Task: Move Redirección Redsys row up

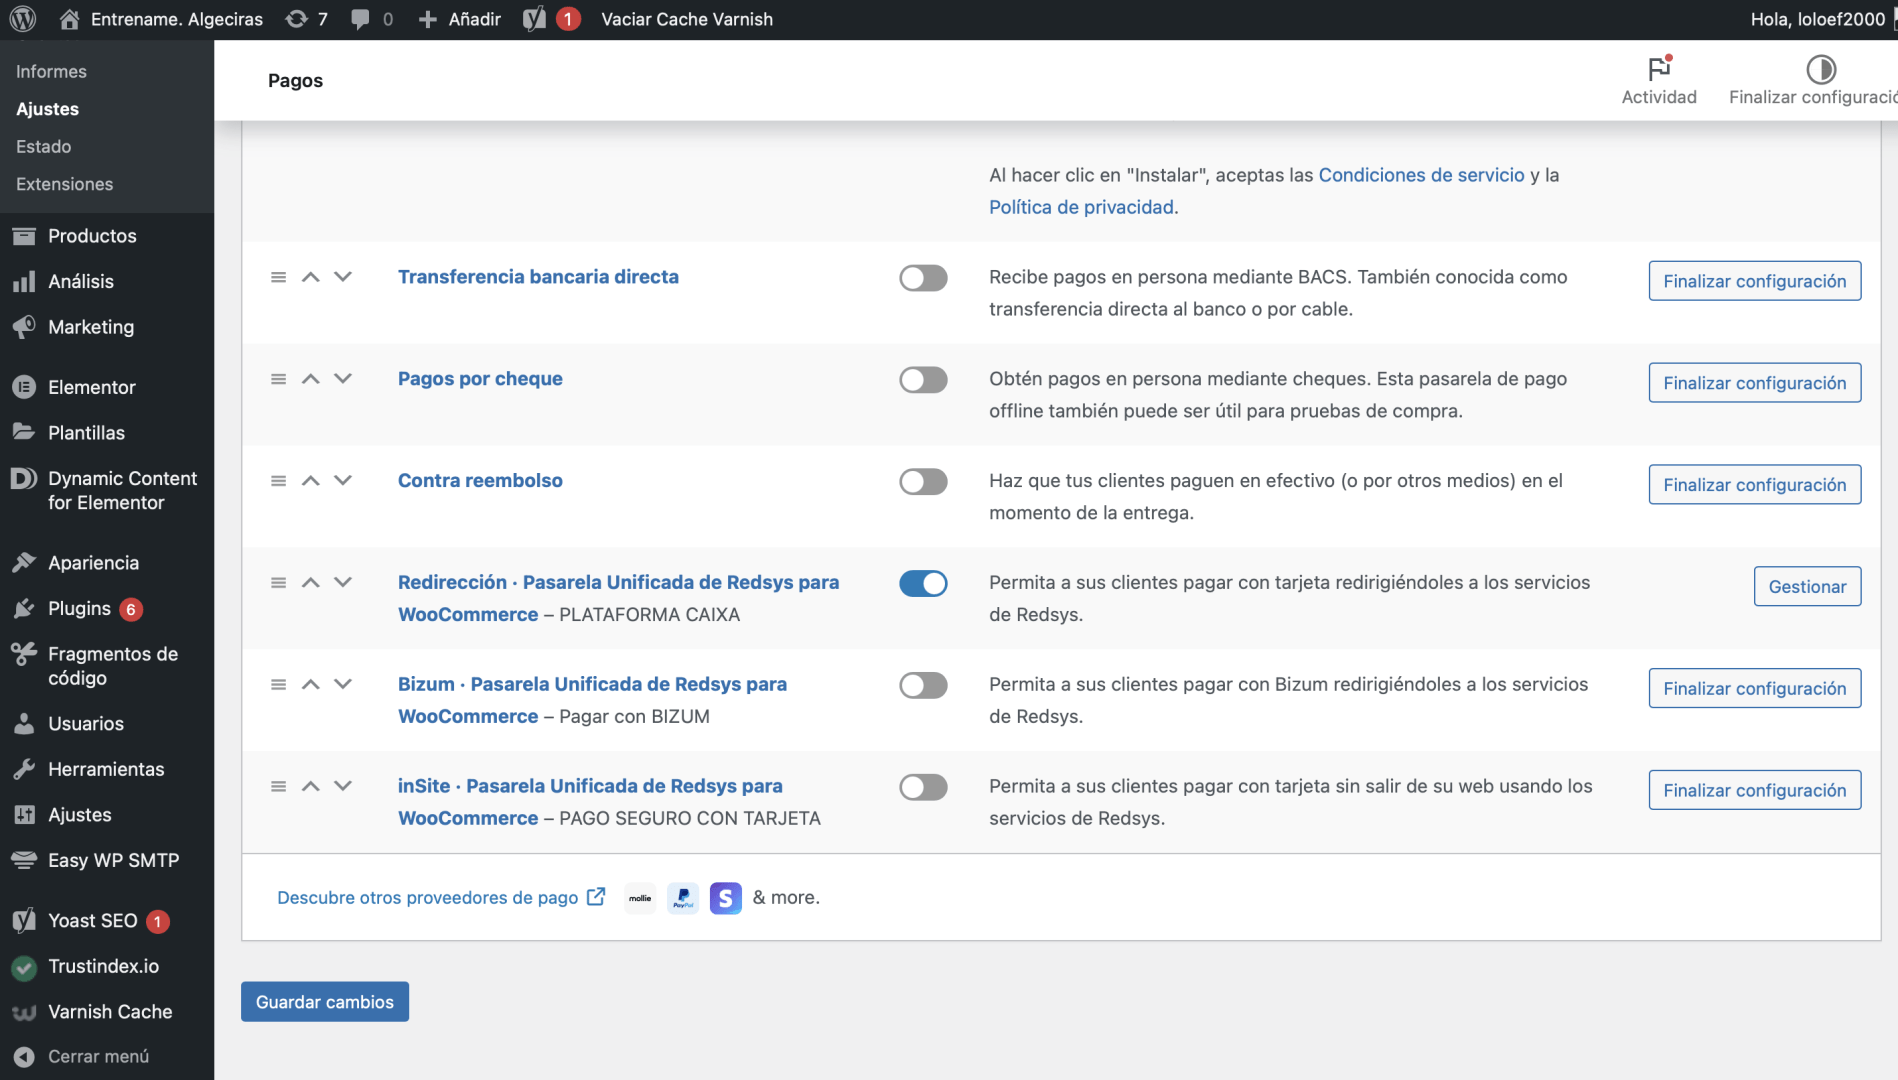Action: (311, 583)
